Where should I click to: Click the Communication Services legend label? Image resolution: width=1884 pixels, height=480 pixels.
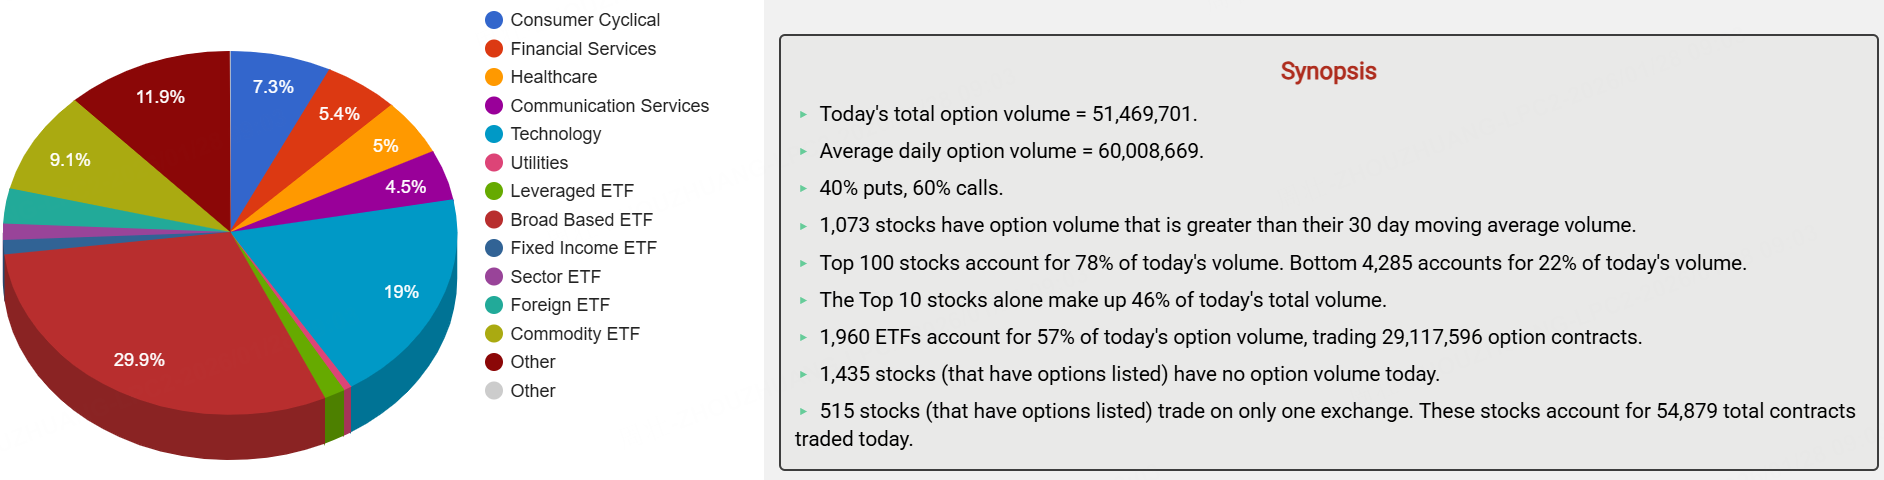(x=609, y=106)
